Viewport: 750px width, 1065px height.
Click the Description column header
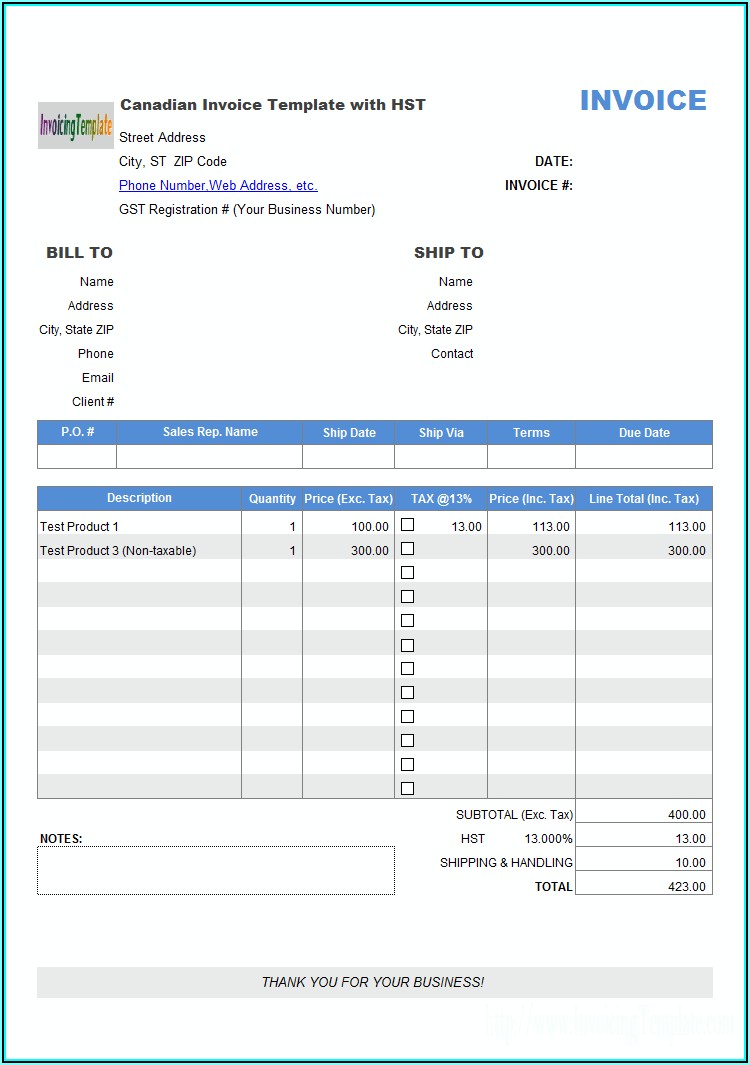(x=139, y=498)
